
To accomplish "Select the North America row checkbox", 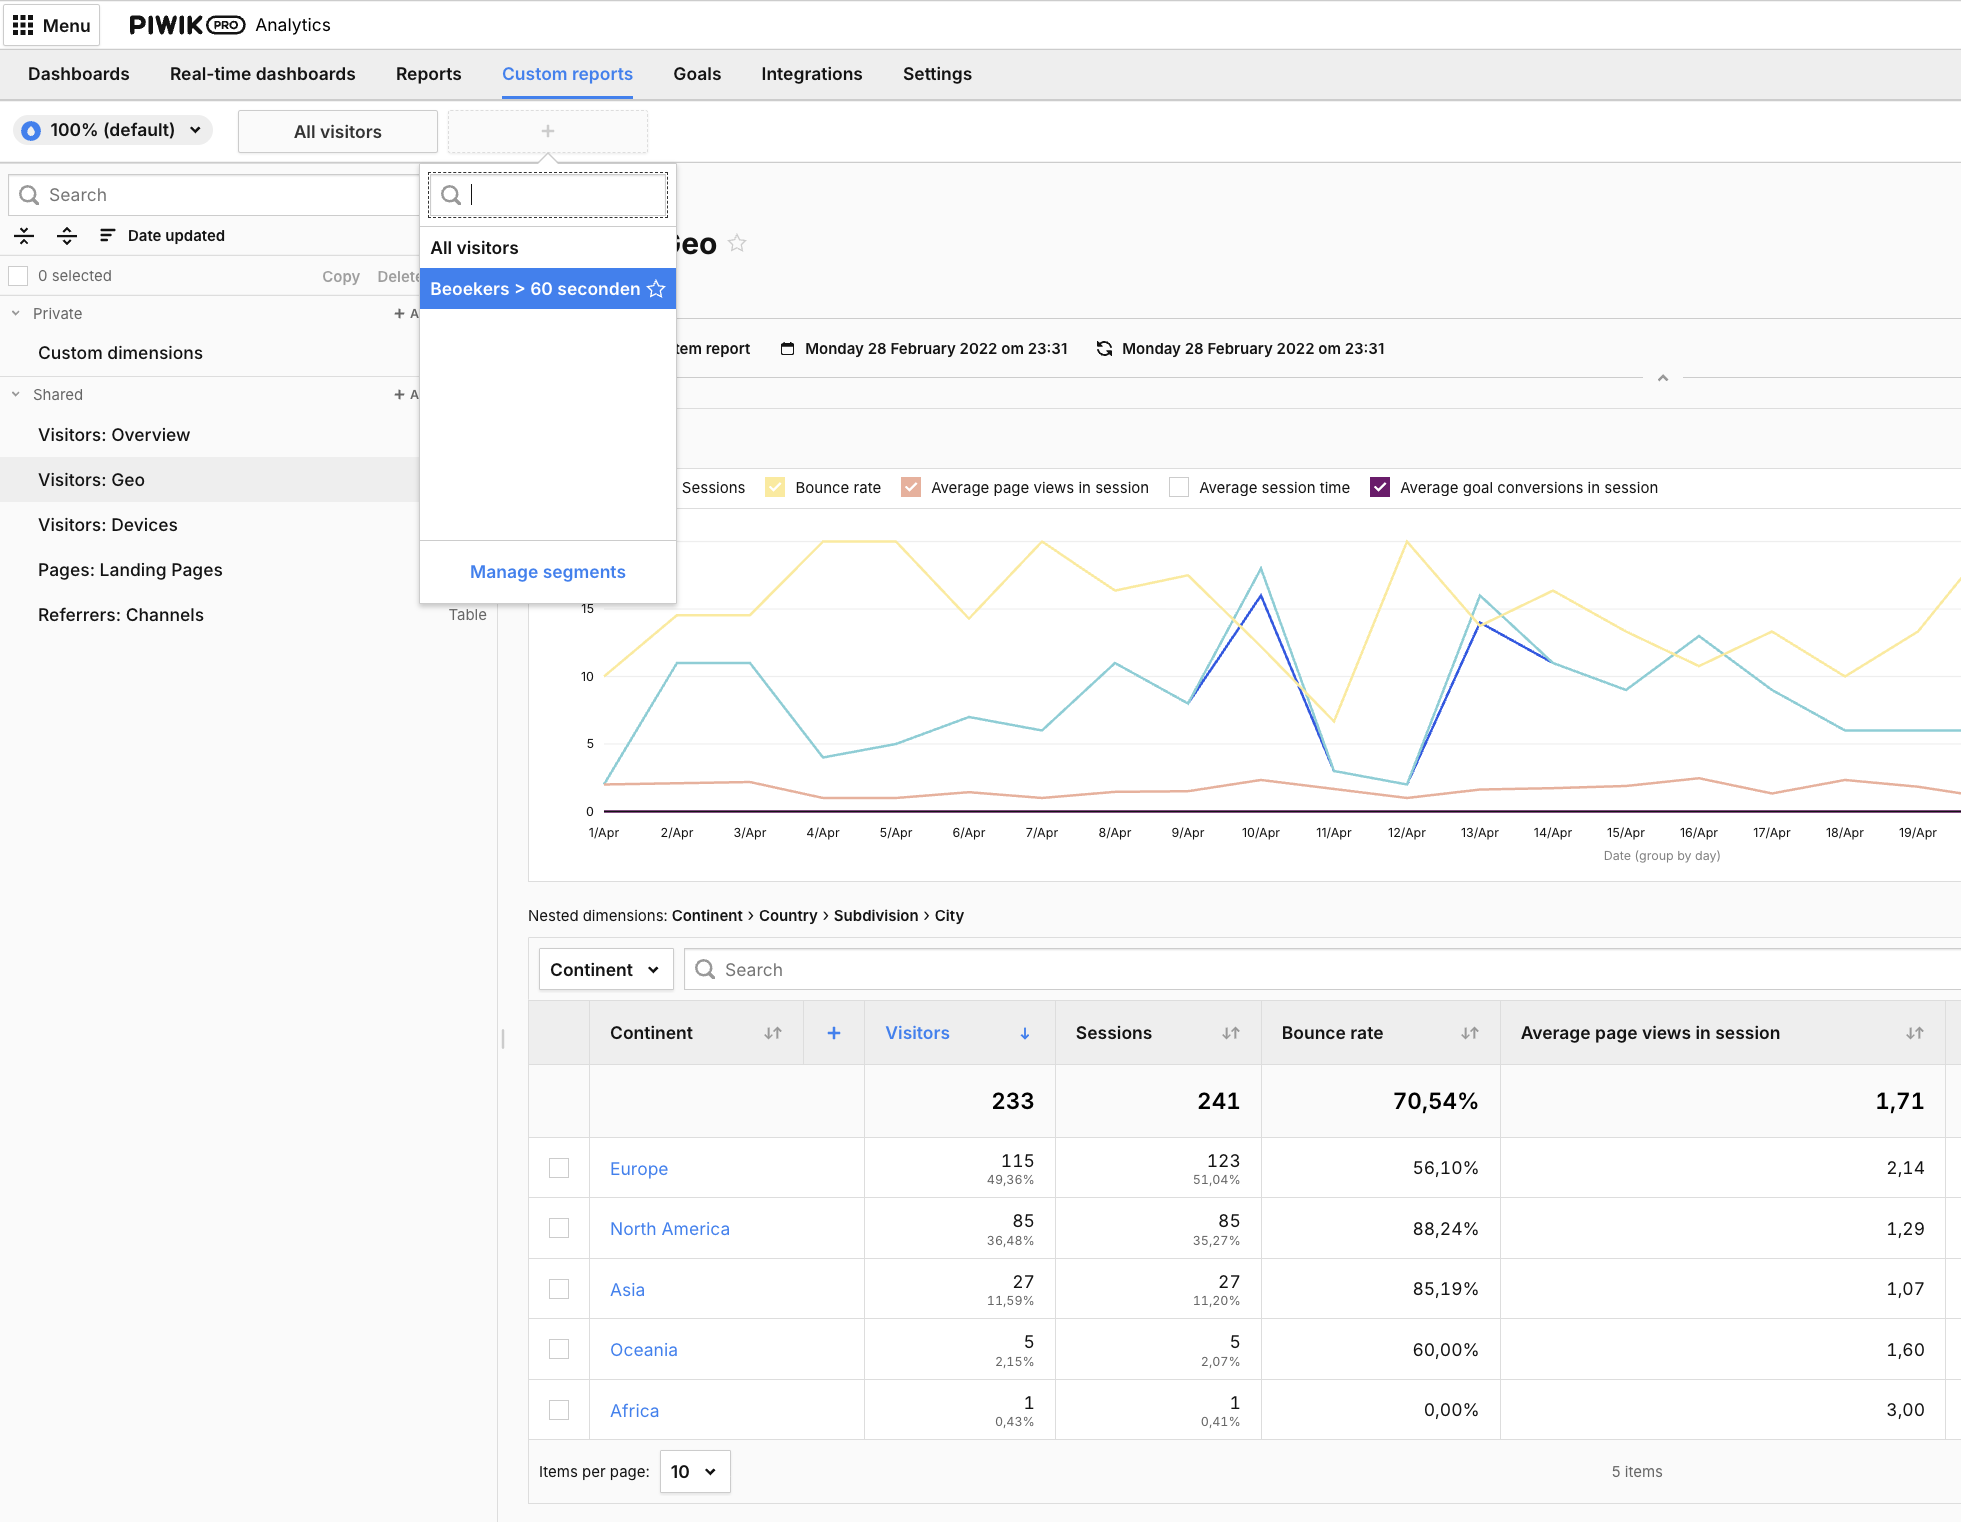I will coord(559,1228).
